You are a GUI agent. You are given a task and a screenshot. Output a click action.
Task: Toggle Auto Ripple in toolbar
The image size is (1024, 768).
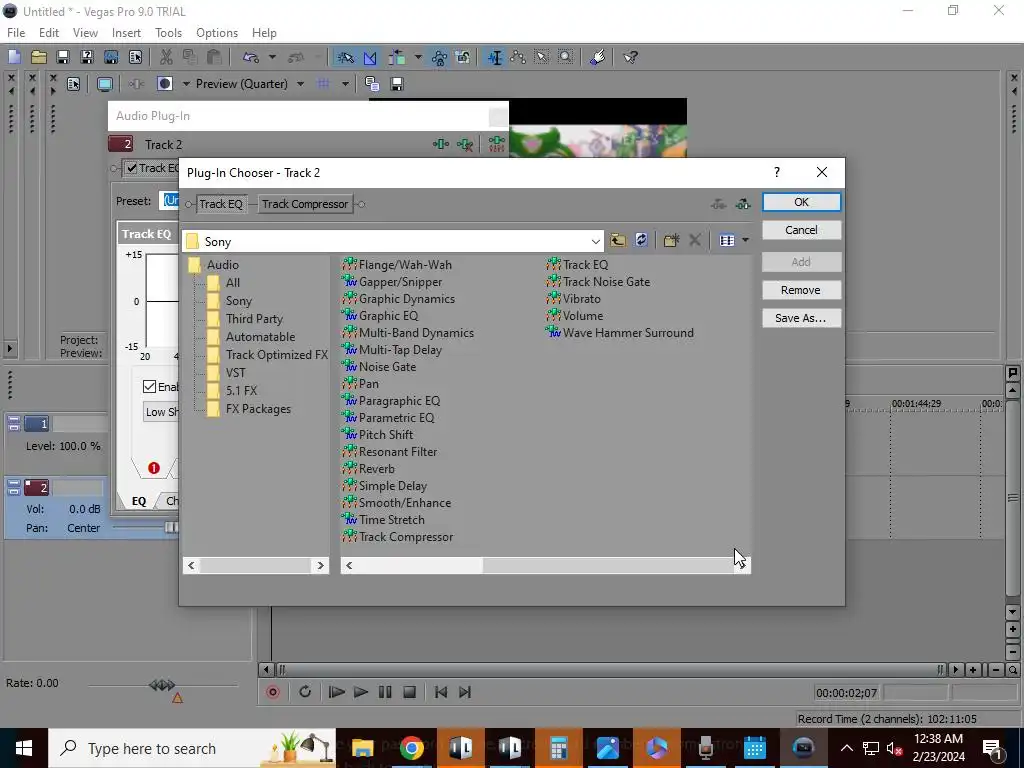(x=396, y=57)
